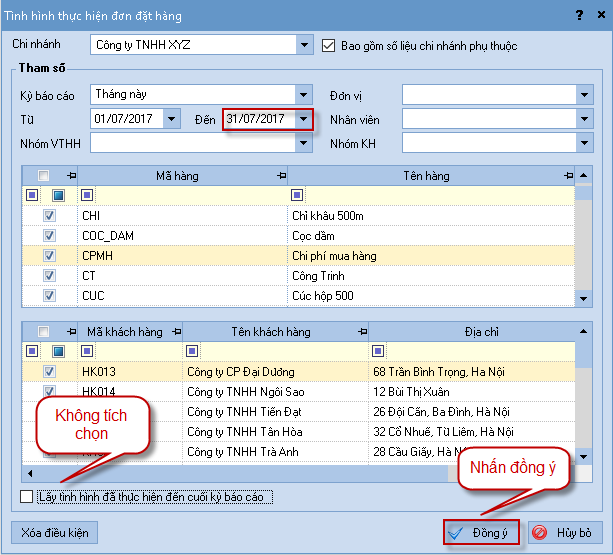Screen dimensions: 613x555
Task: Click pin icon in Địa chỉ column header
Action: (568, 332)
